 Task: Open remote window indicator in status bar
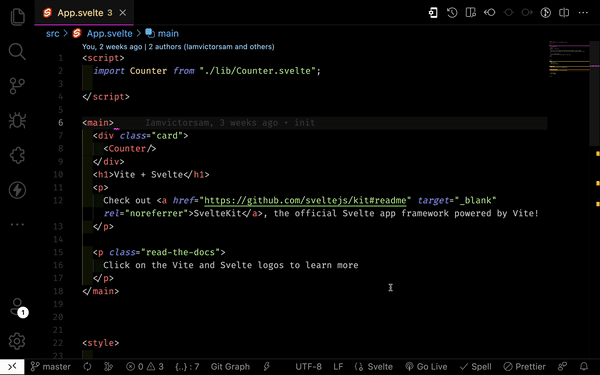[x=12, y=367]
